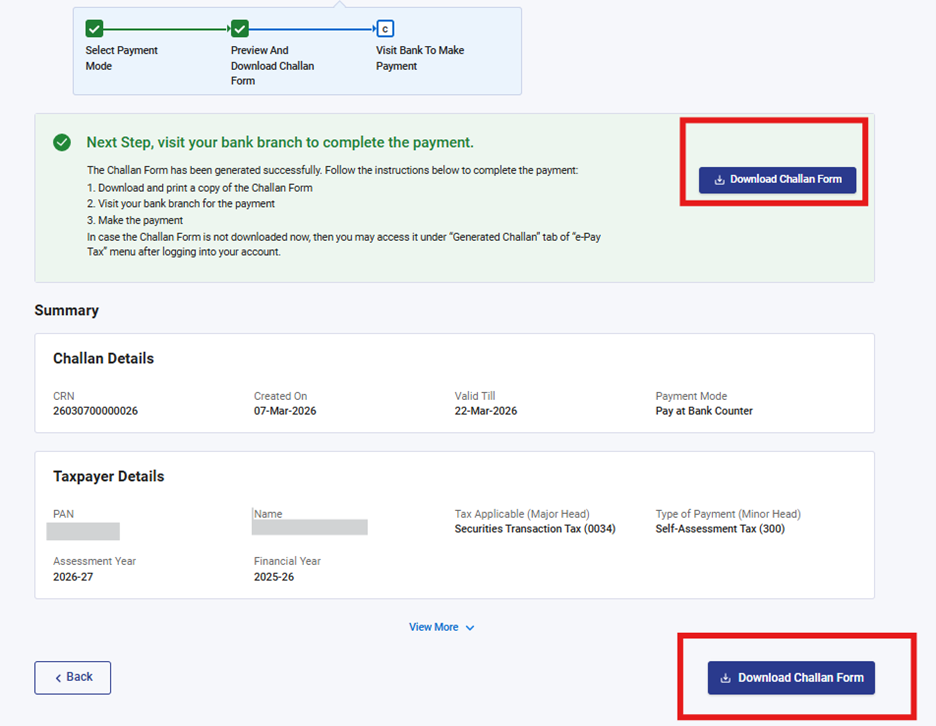Click the CRN number 26030700000026
The height and width of the screenshot is (726, 936).
(95, 411)
